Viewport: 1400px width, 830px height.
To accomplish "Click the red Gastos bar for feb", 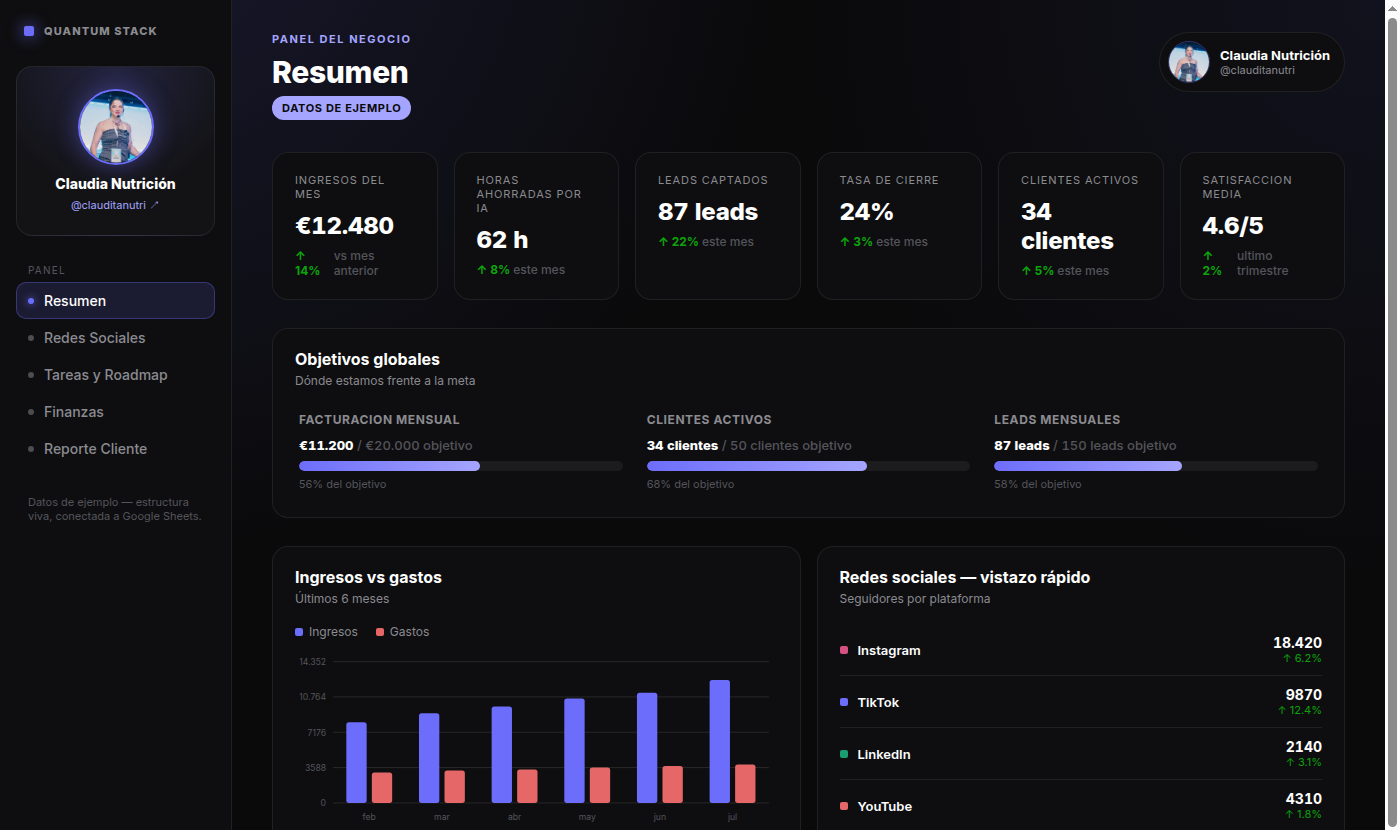I will point(382,787).
